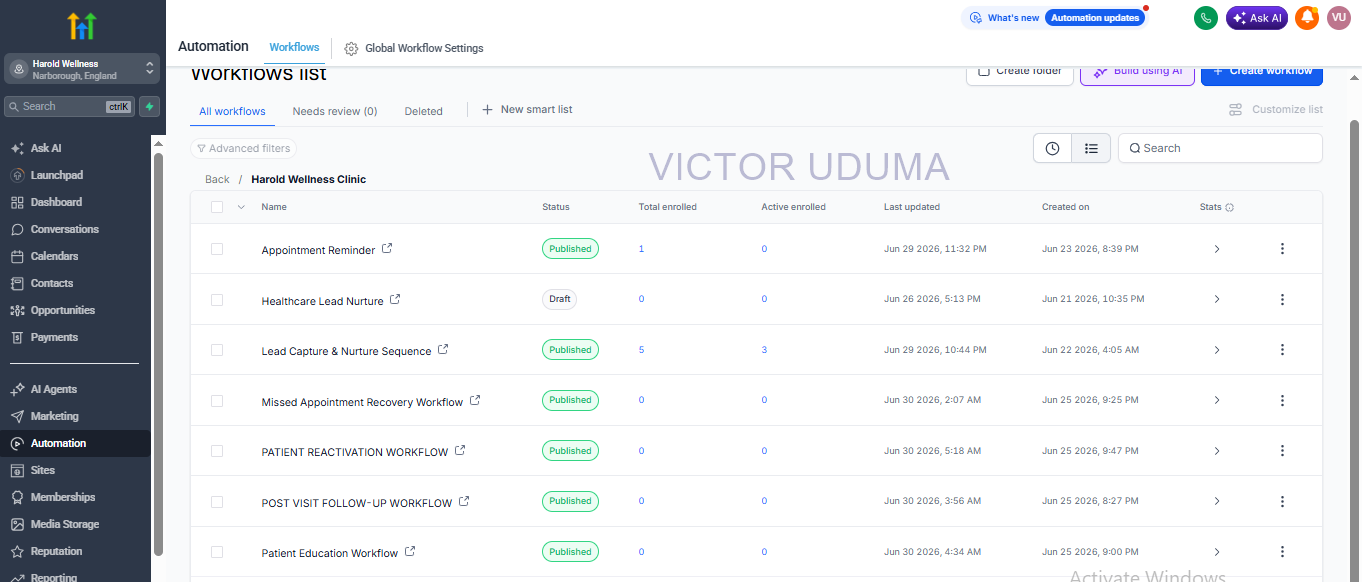Screen dimensions: 1362x582
Task: Click the green lightning quick-action icon
Action: 149,106
